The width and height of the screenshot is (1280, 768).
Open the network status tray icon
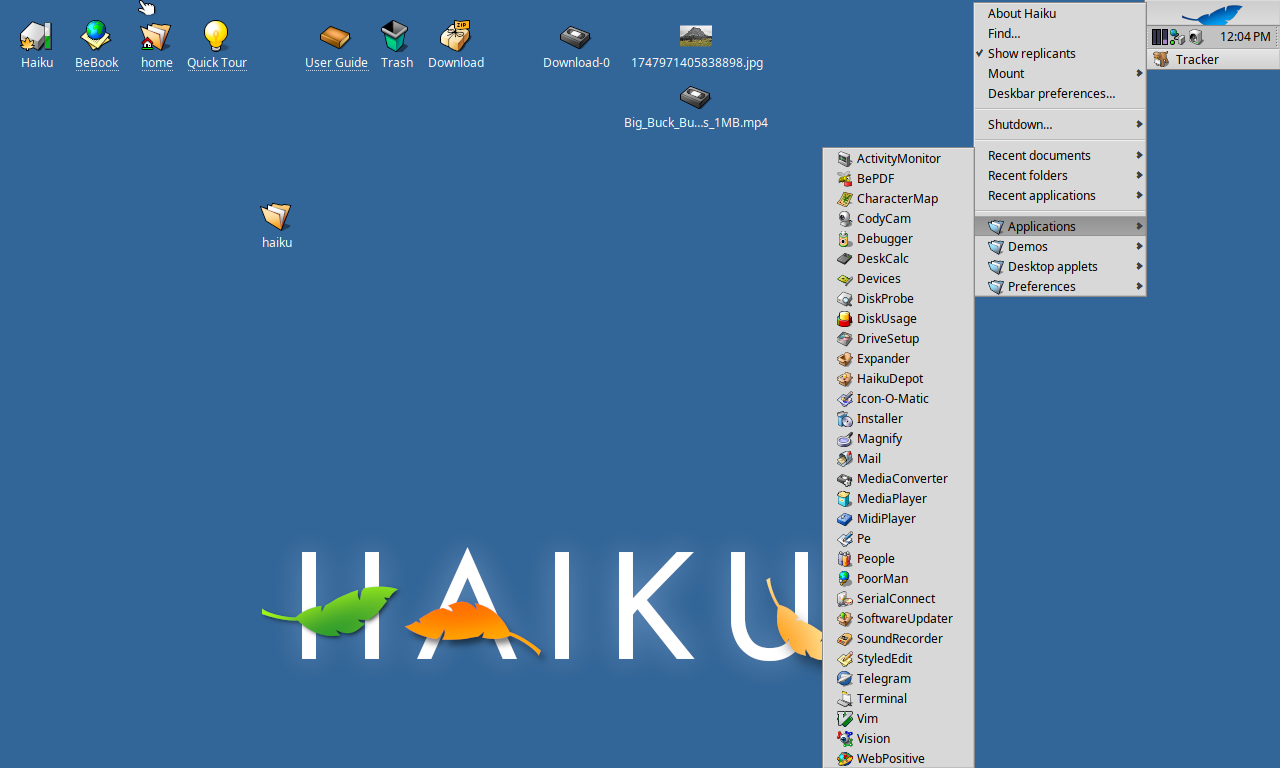pos(1177,37)
